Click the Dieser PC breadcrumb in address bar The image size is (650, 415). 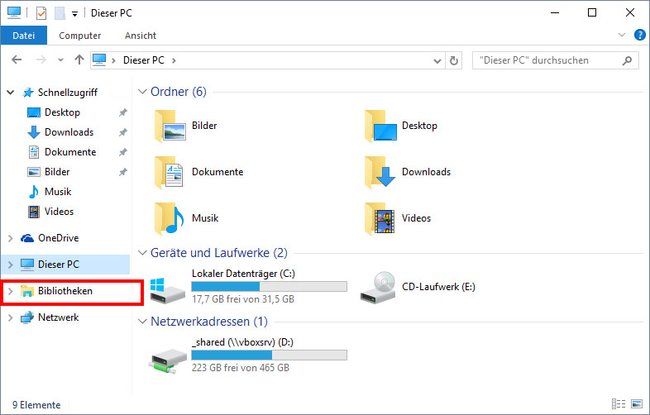[143, 61]
